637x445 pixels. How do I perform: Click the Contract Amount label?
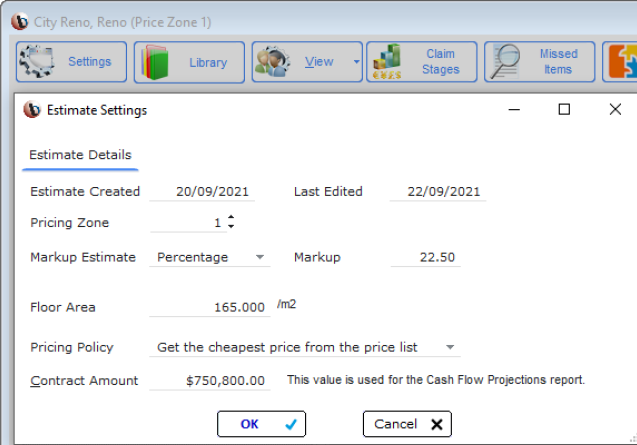tap(84, 381)
